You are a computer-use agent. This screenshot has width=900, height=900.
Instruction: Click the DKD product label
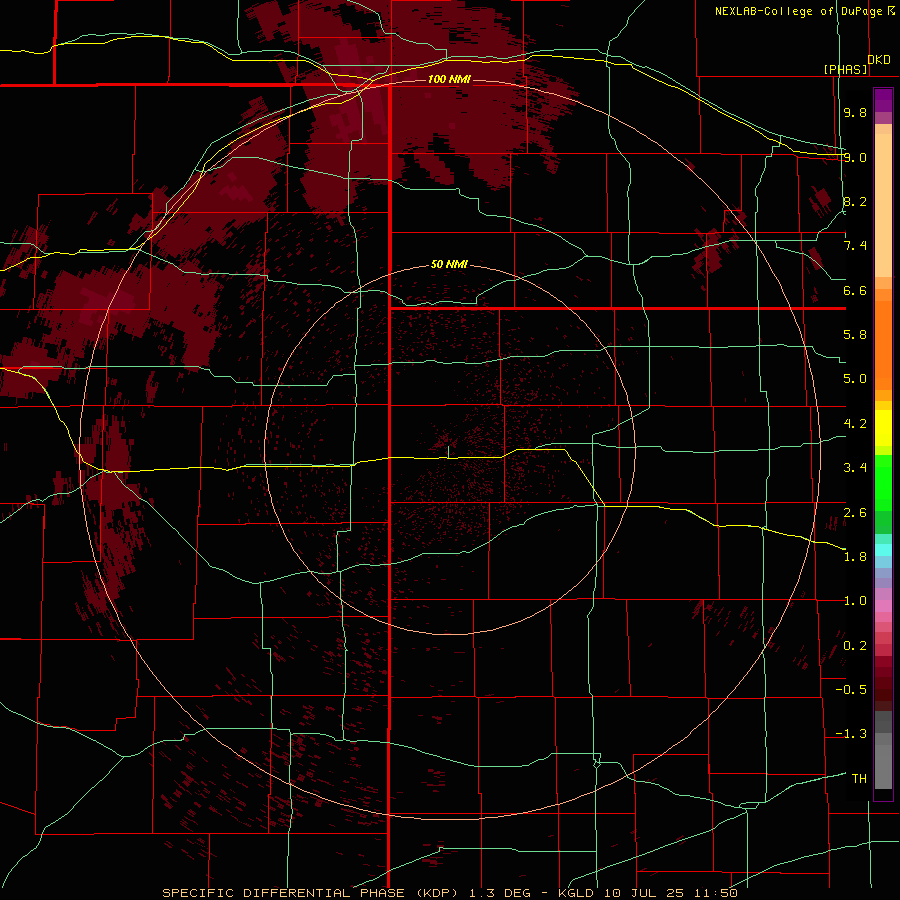click(879, 60)
